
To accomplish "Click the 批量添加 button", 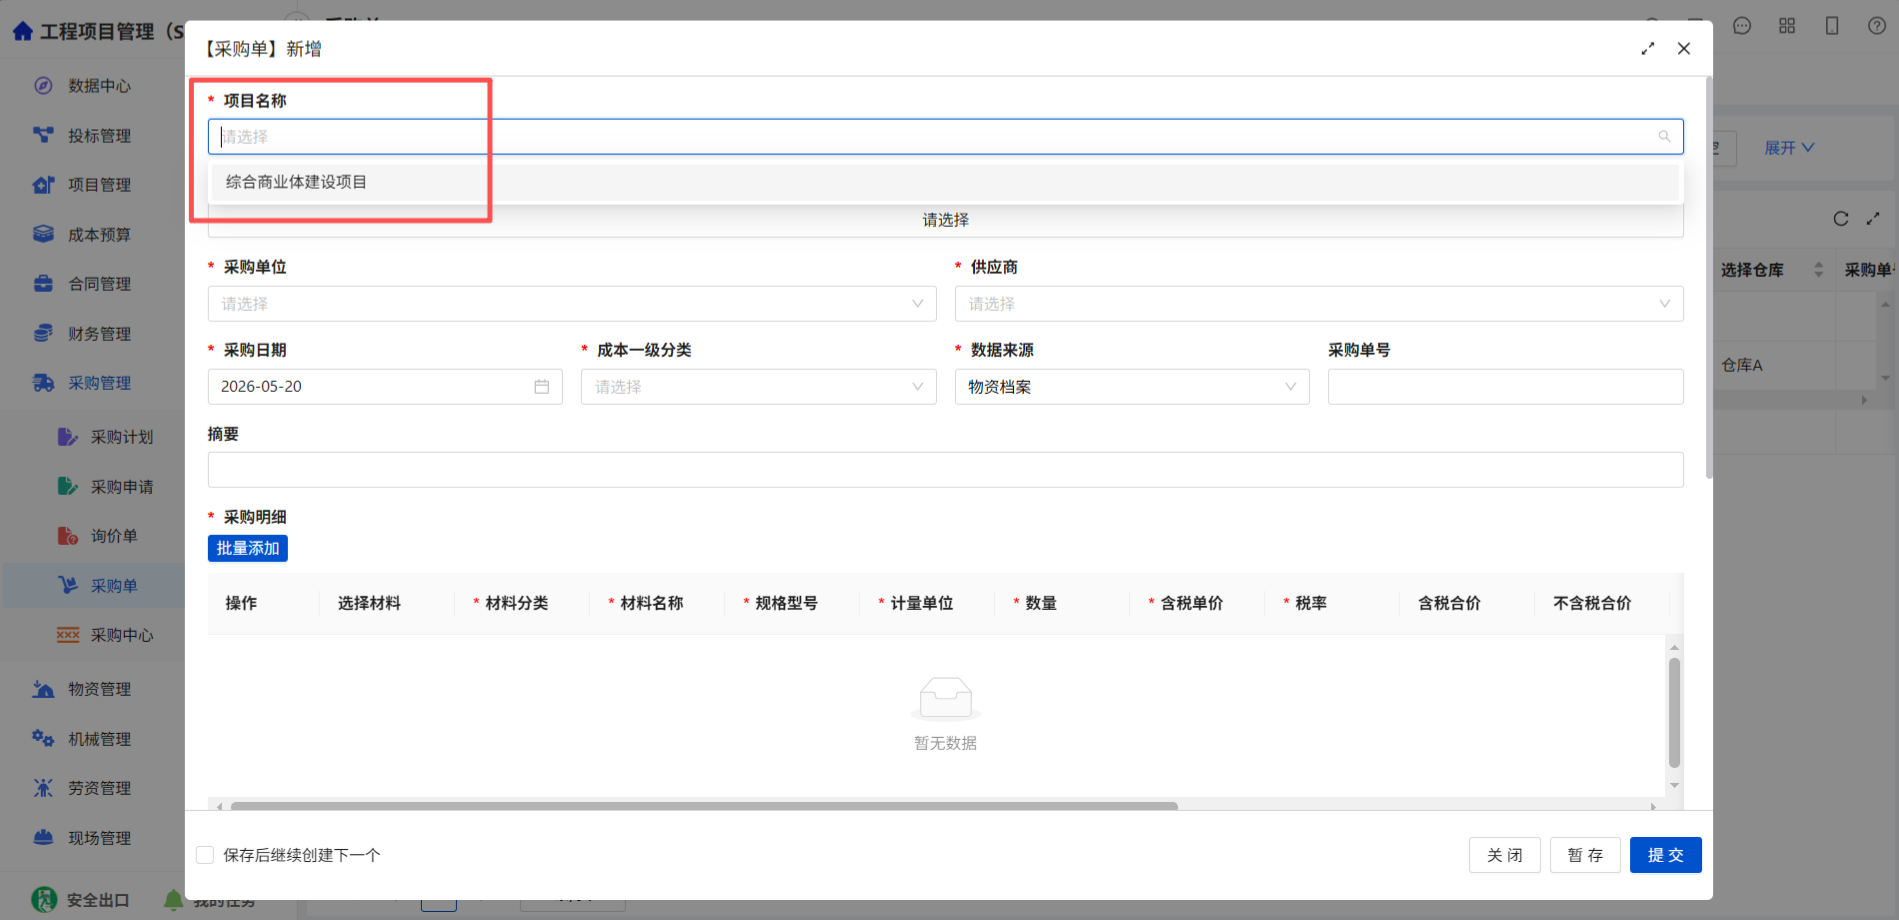I will (x=248, y=548).
